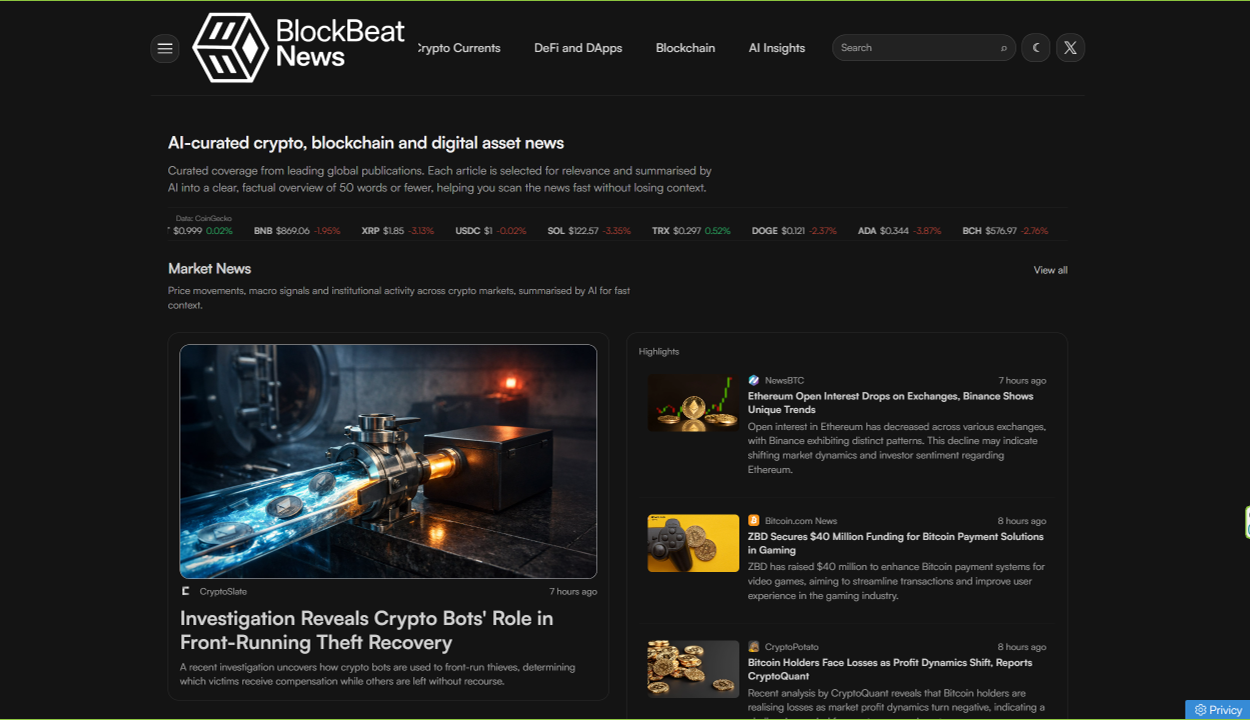Open the X (Twitter) social link

1070,48
